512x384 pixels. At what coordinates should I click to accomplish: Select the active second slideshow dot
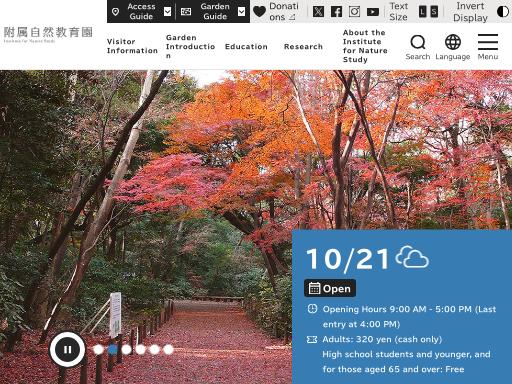[112, 349]
